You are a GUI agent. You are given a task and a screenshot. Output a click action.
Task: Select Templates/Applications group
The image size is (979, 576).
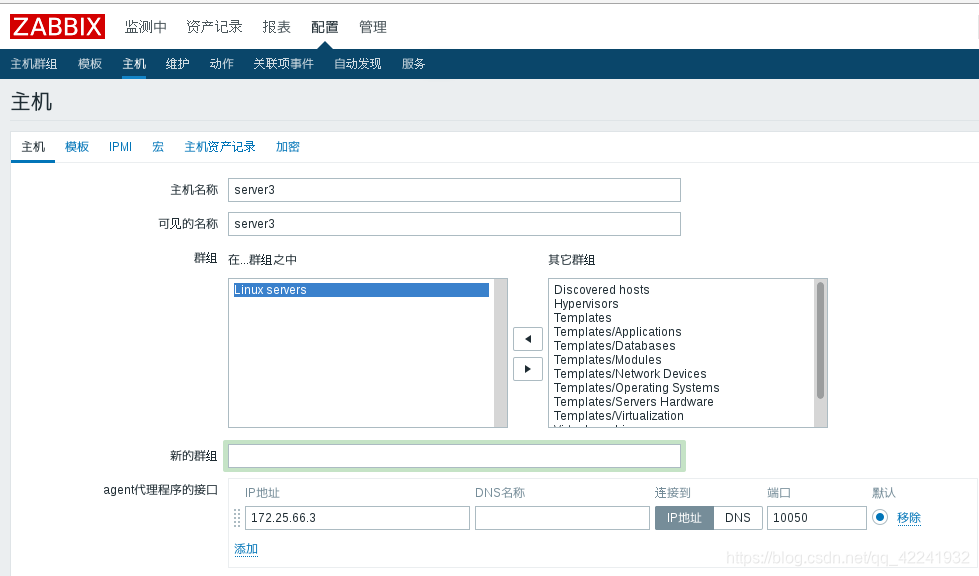[x=617, y=332]
